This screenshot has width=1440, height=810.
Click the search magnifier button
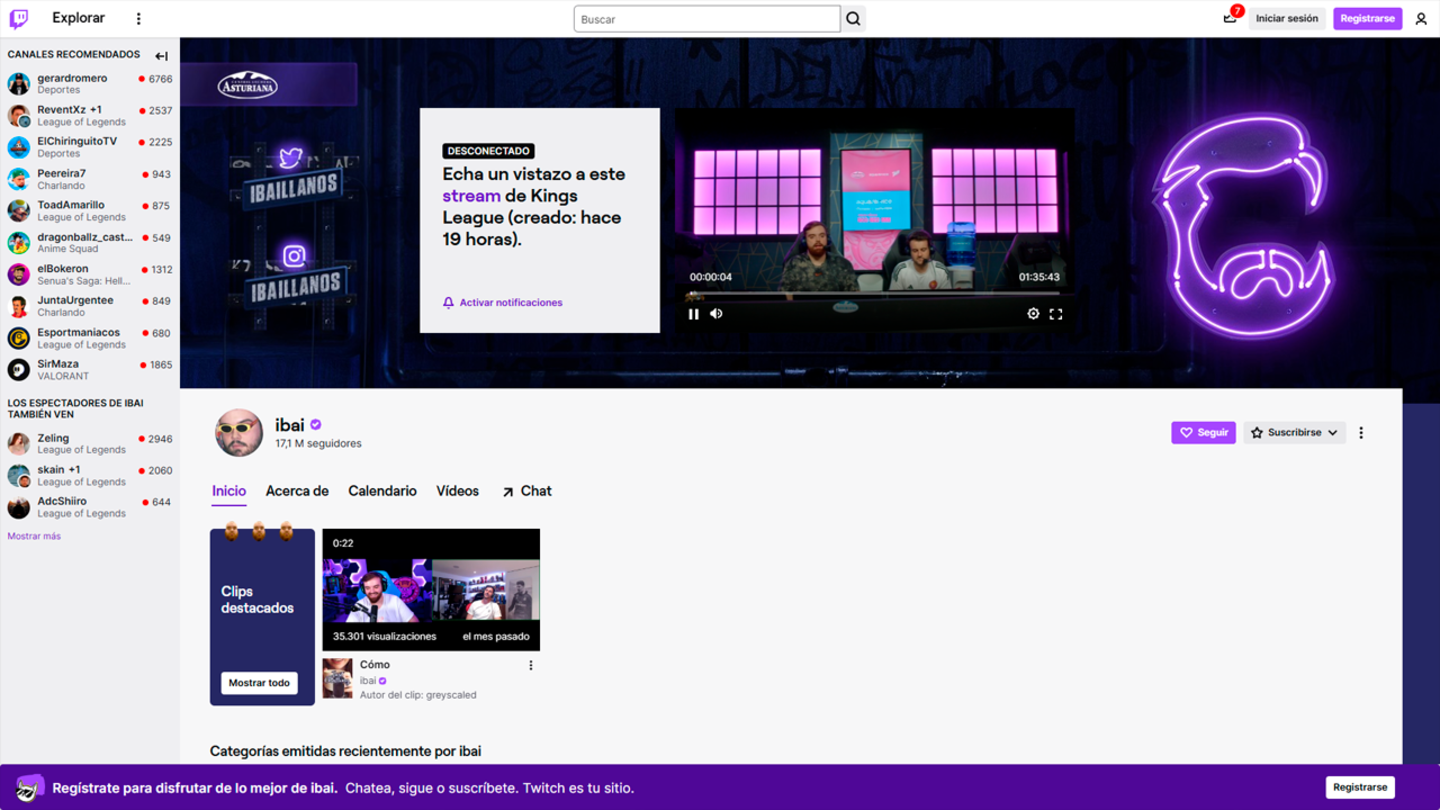pos(853,19)
